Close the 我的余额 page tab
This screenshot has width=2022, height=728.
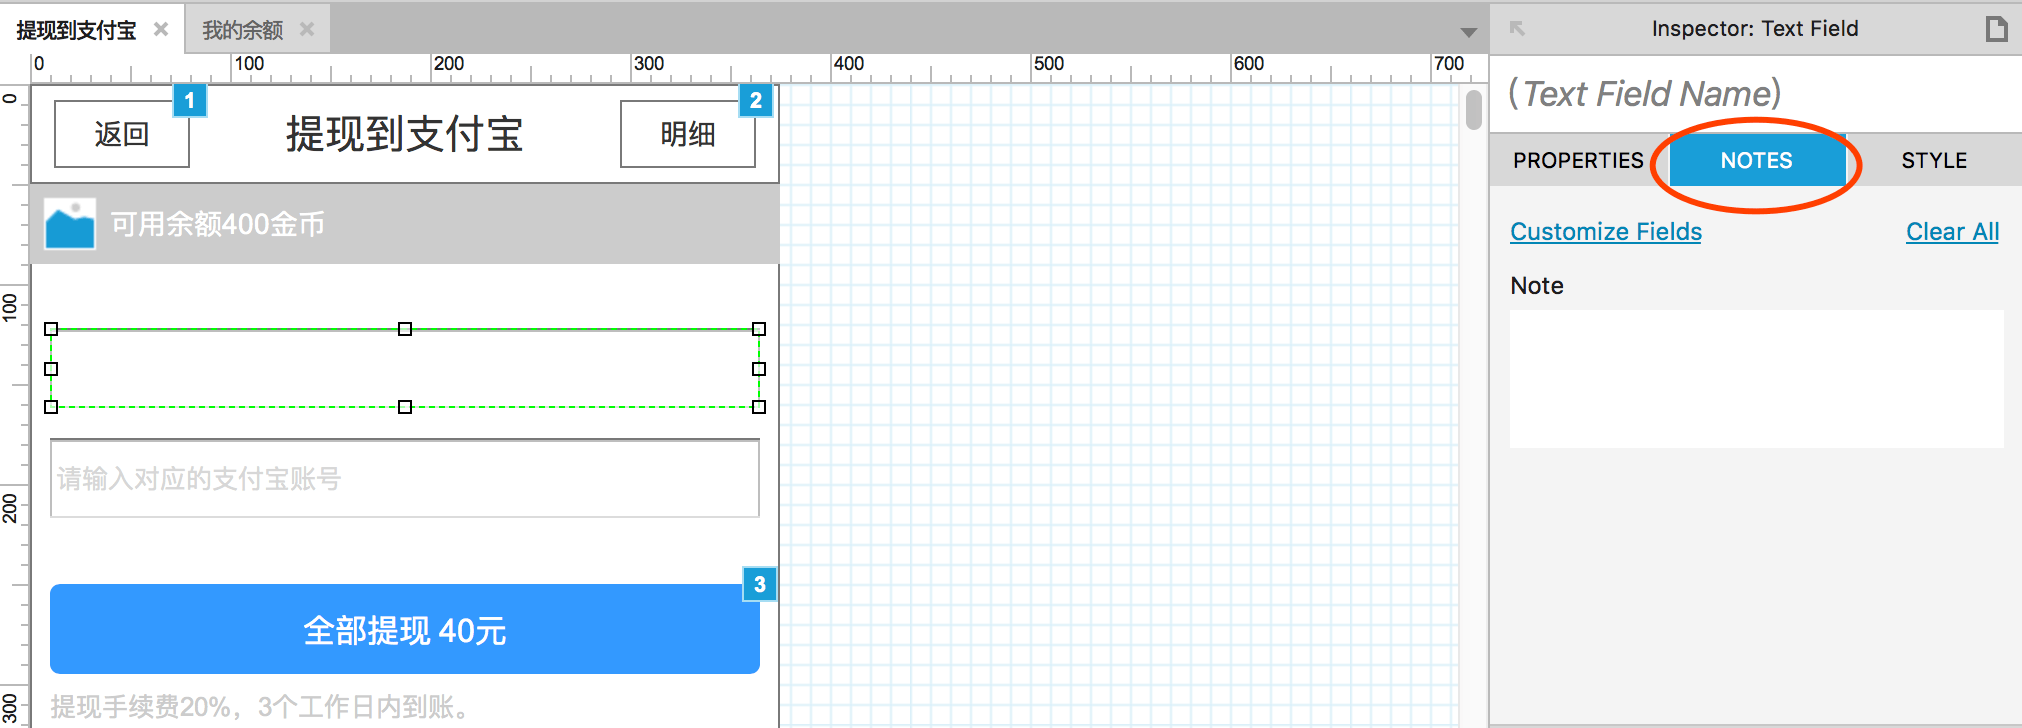tap(307, 29)
